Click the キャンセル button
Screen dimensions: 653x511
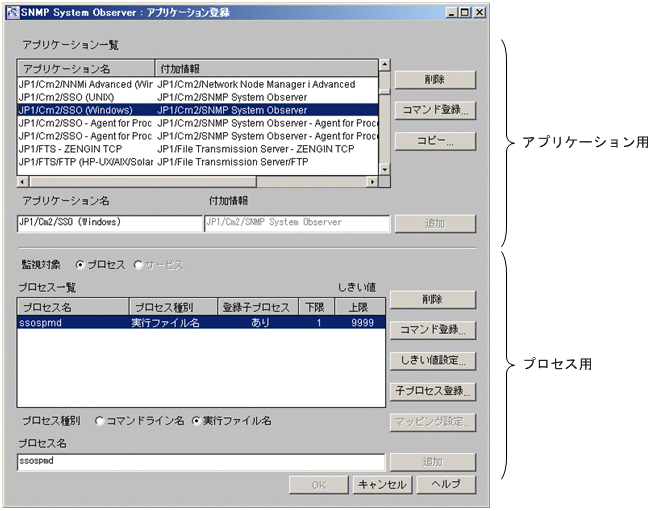pos(382,485)
